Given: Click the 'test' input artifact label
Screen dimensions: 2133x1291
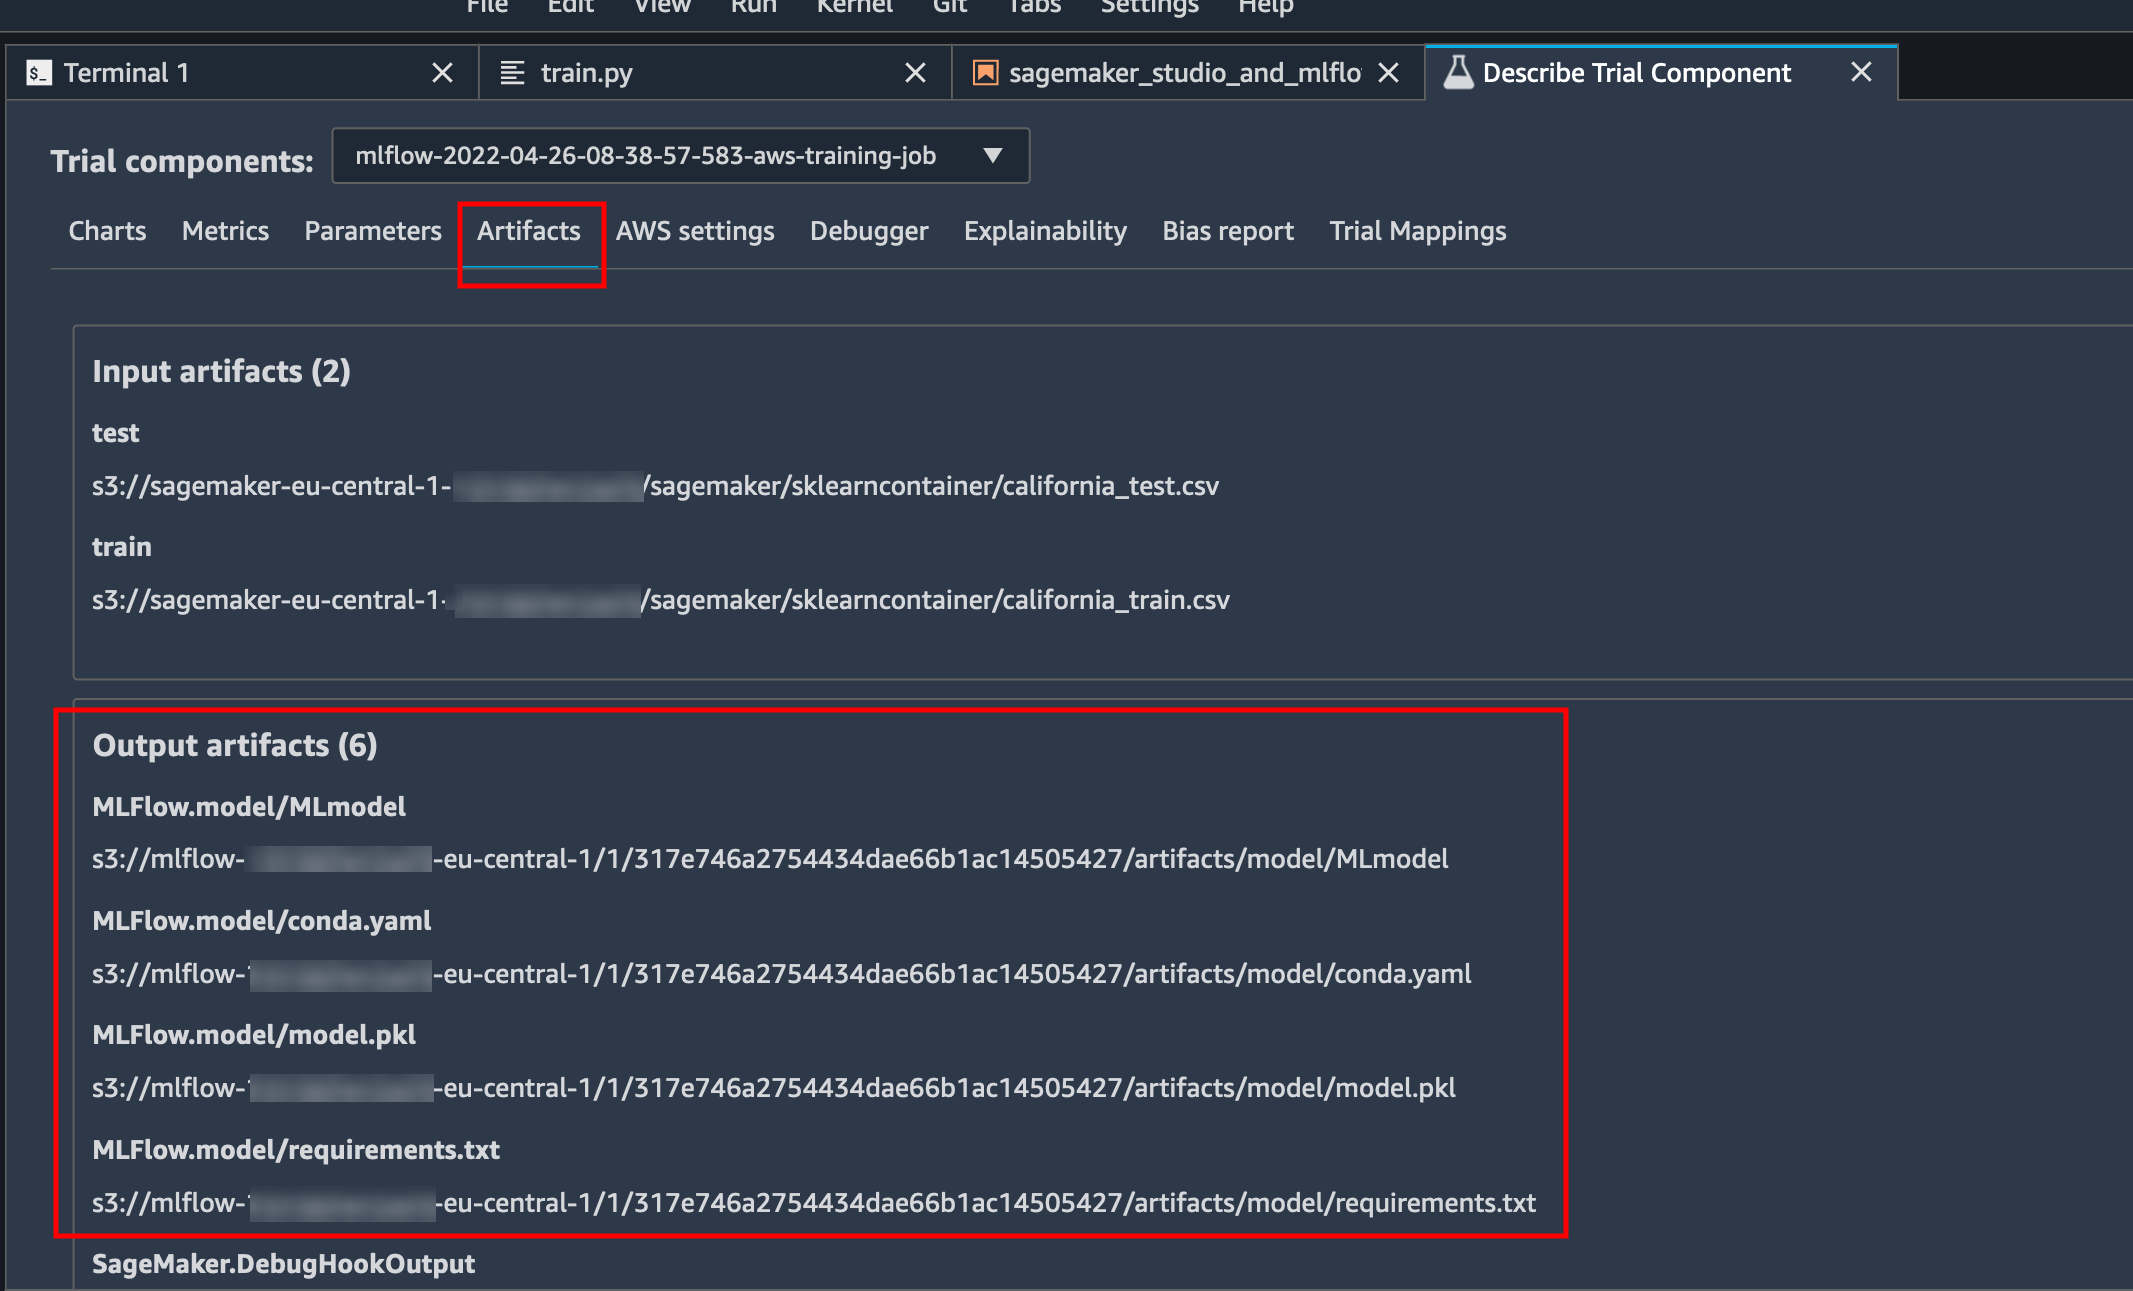Looking at the screenshot, I should [x=115, y=433].
